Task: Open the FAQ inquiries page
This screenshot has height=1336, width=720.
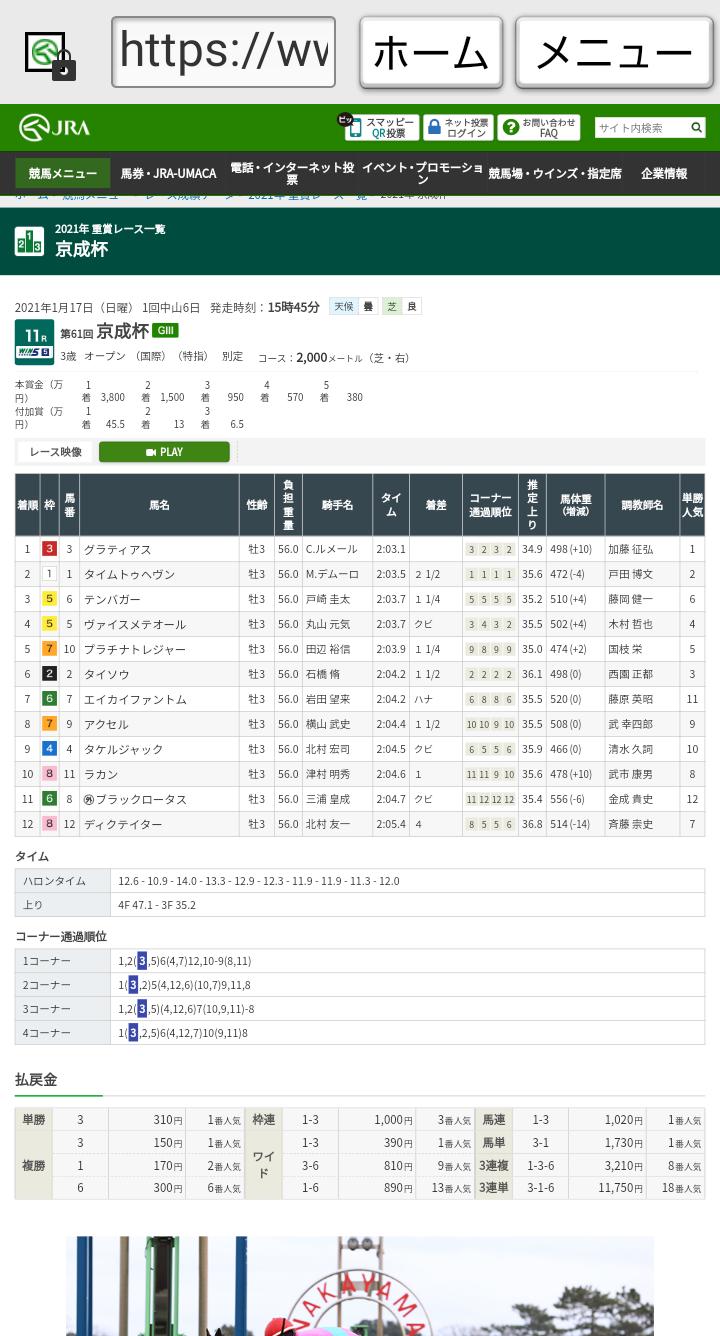Action: [538, 127]
